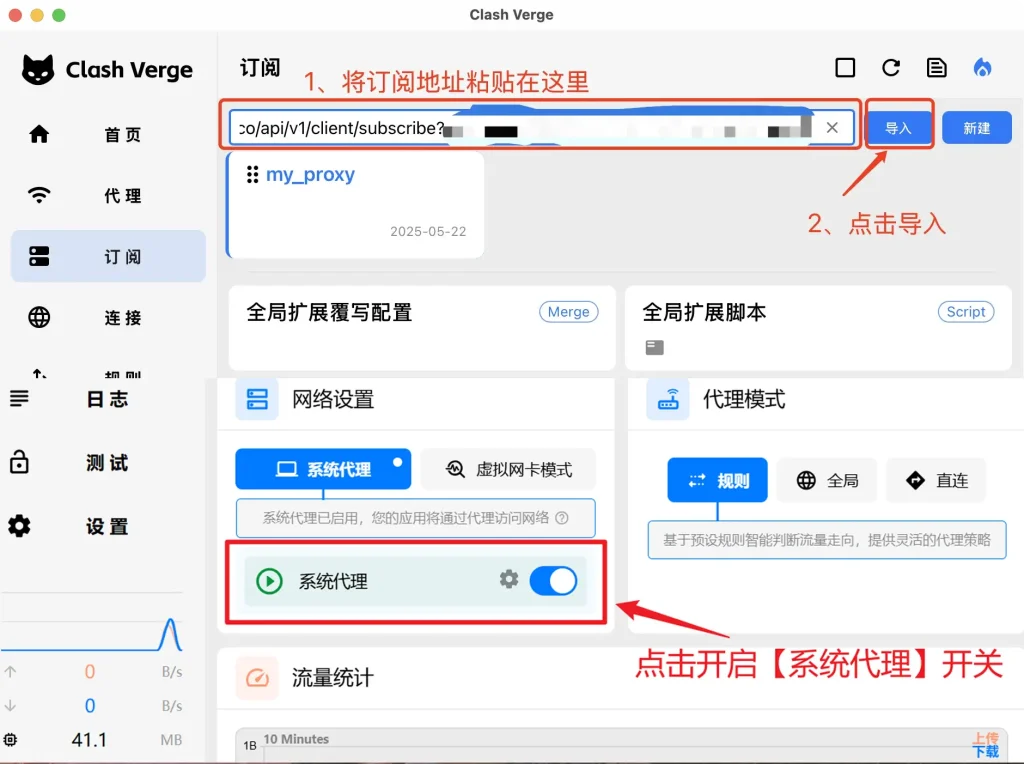Viewport: 1024px width, 764px height.
Task: Open the 代理 proxies page
Action: click(108, 195)
